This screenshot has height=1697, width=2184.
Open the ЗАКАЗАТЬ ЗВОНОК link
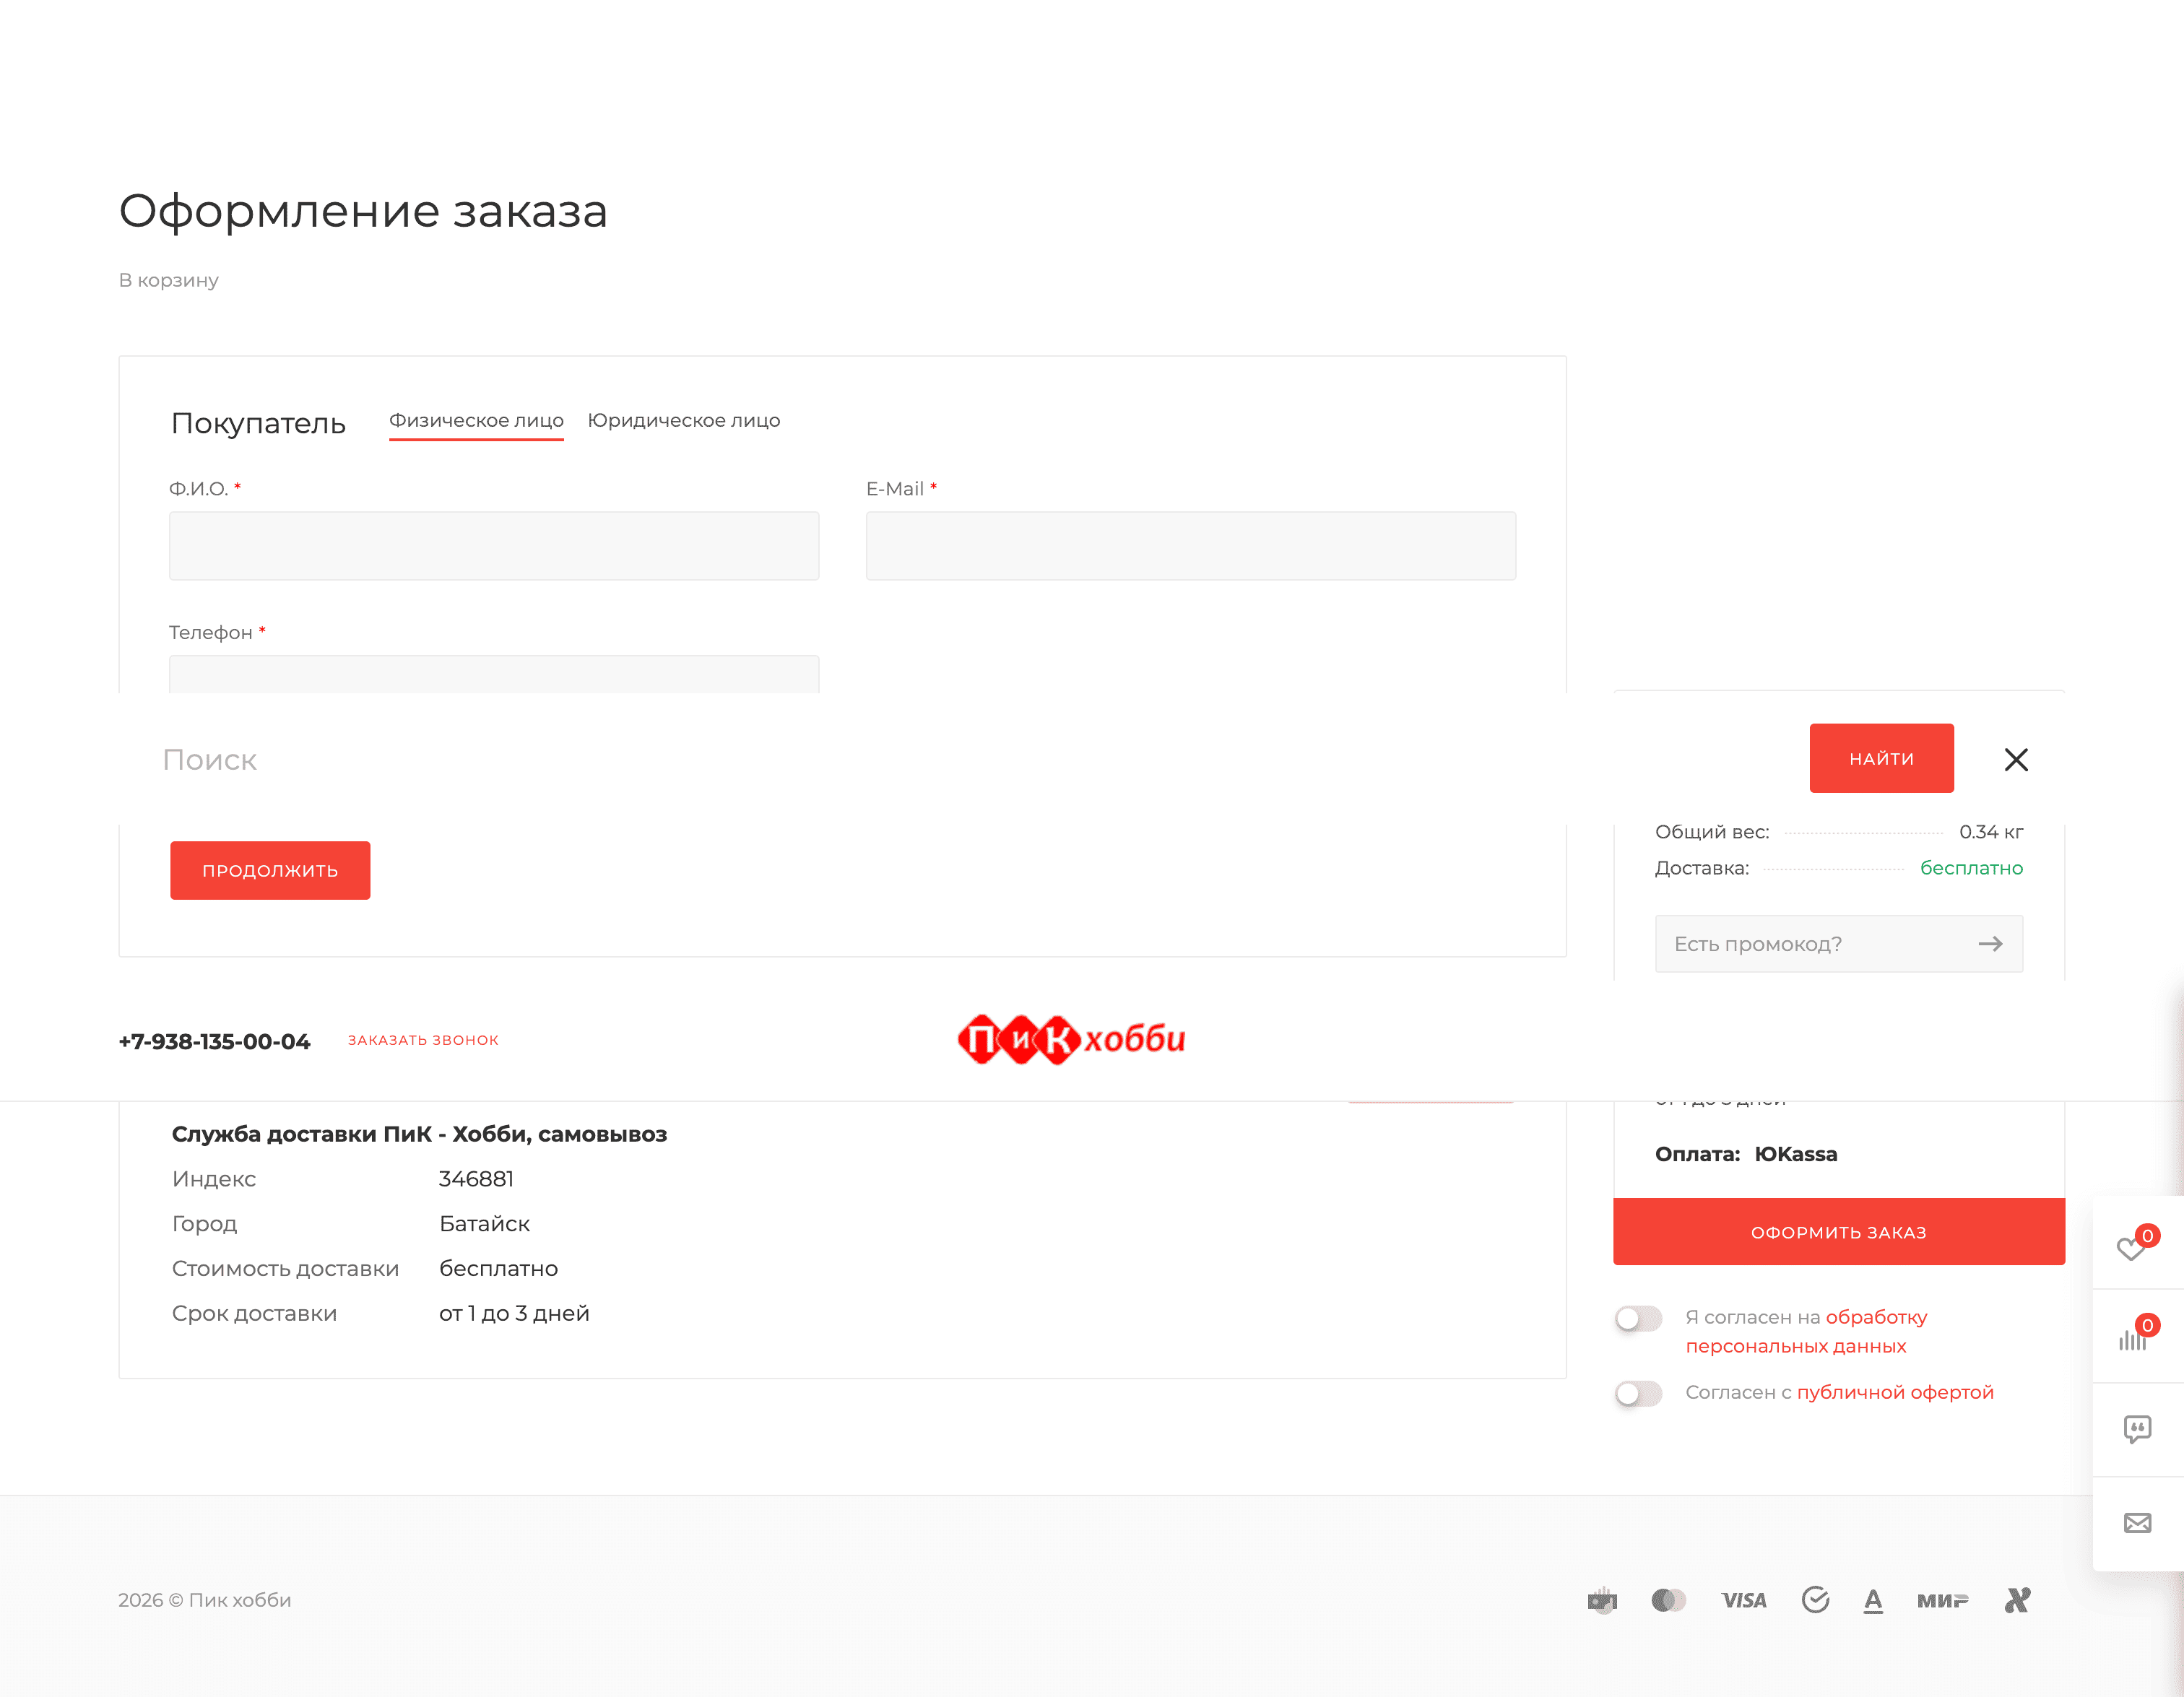(x=423, y=1040)
